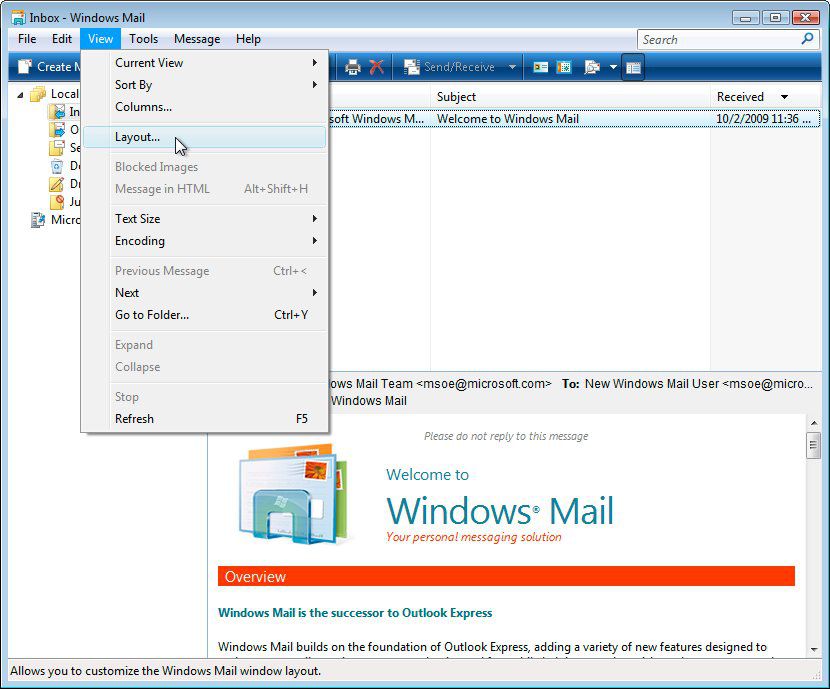Click the 10/2/2009 received date cell
The height and width of the screenshot is (689, 830).
[x=763, y=119]
